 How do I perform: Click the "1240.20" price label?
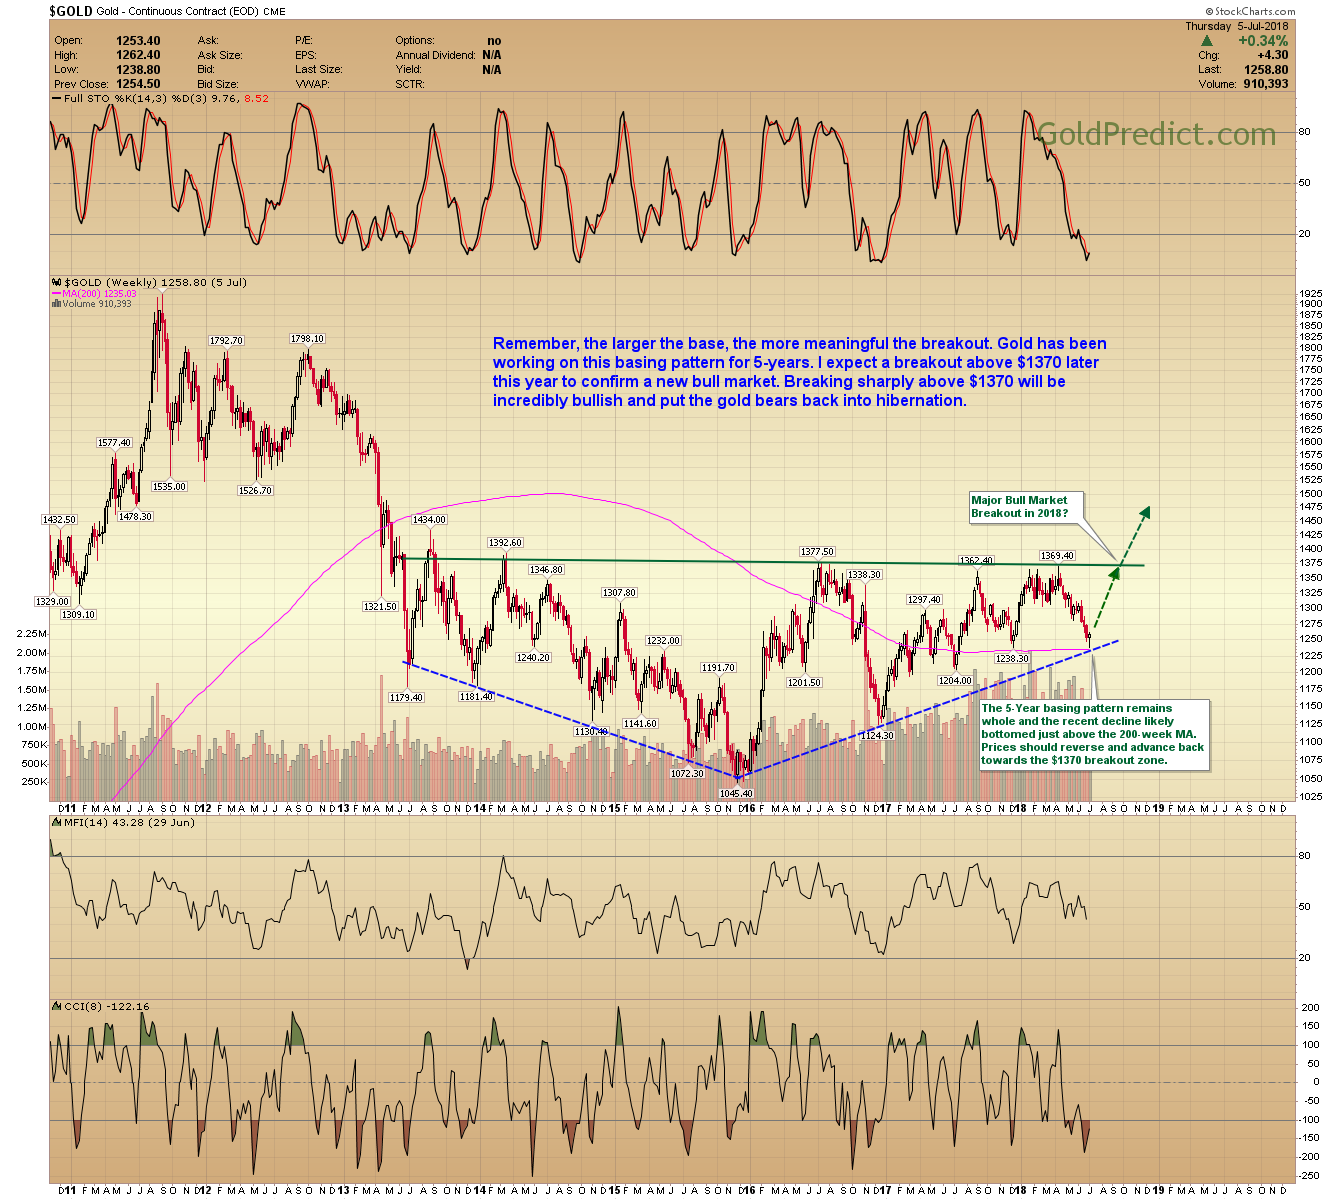(x=533, y=658)
